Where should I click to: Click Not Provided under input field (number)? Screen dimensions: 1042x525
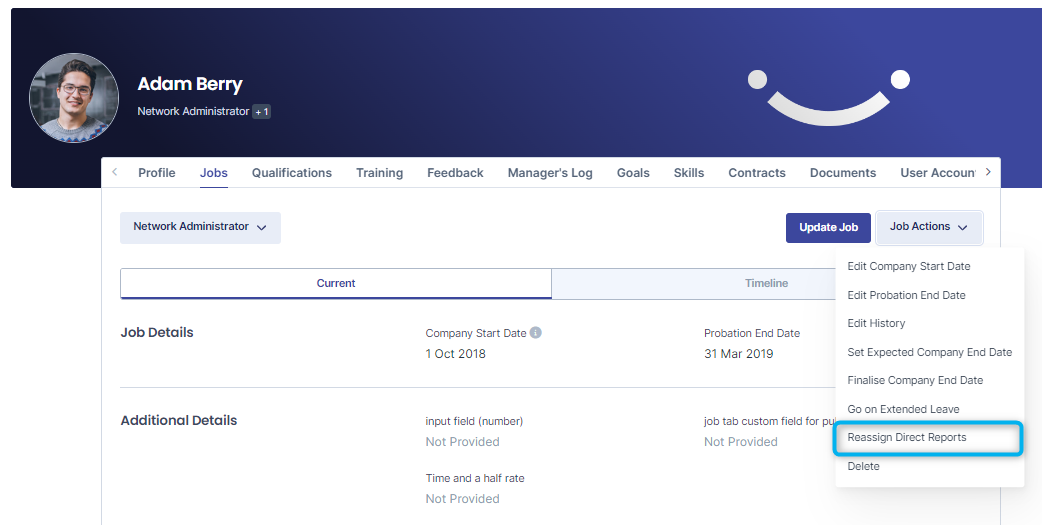(x=462, y=442)
